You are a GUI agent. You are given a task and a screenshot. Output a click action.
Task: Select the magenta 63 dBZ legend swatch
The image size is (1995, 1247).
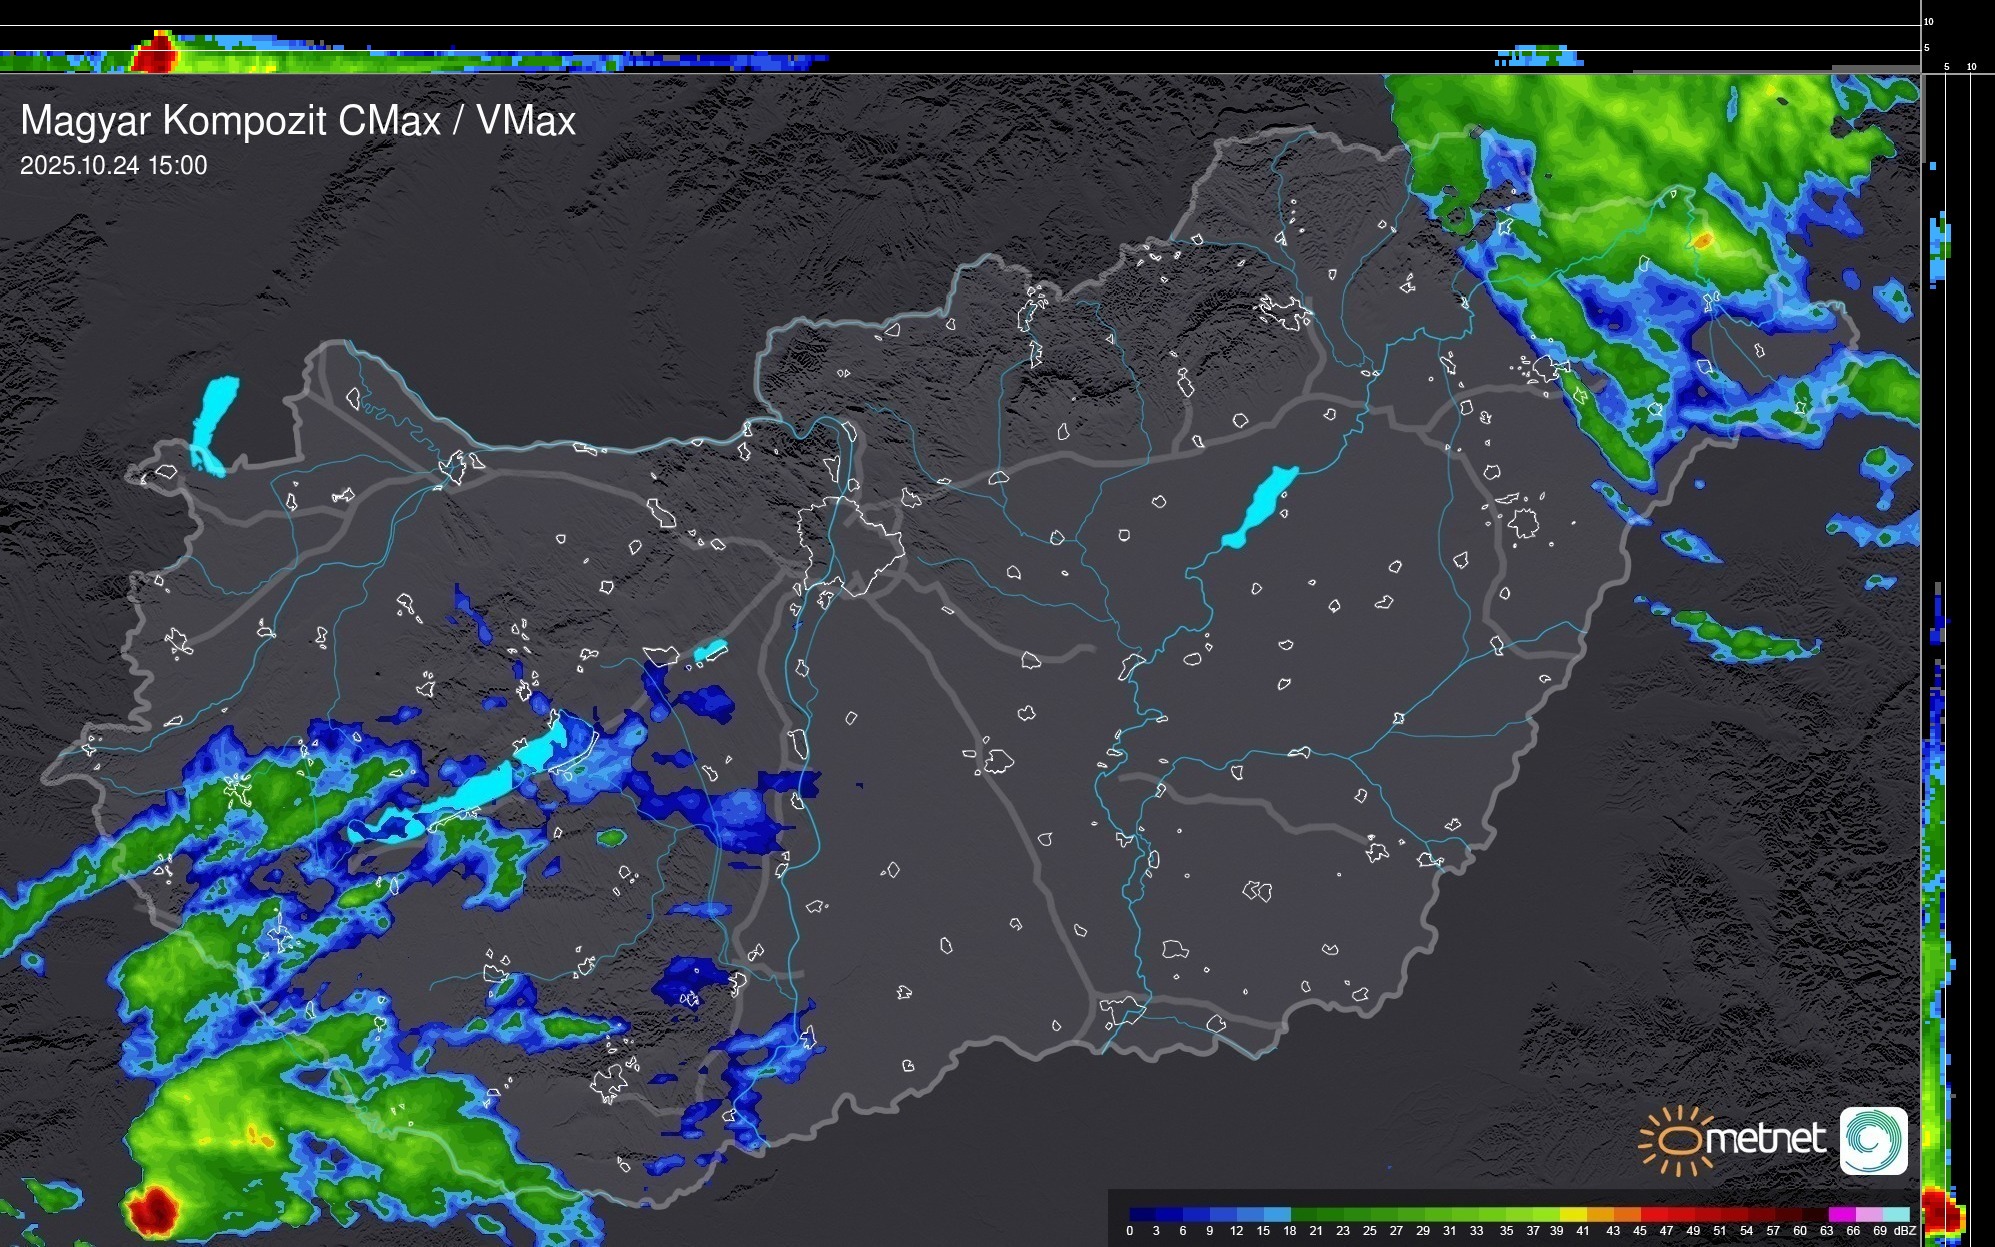coord(1842,1214)
